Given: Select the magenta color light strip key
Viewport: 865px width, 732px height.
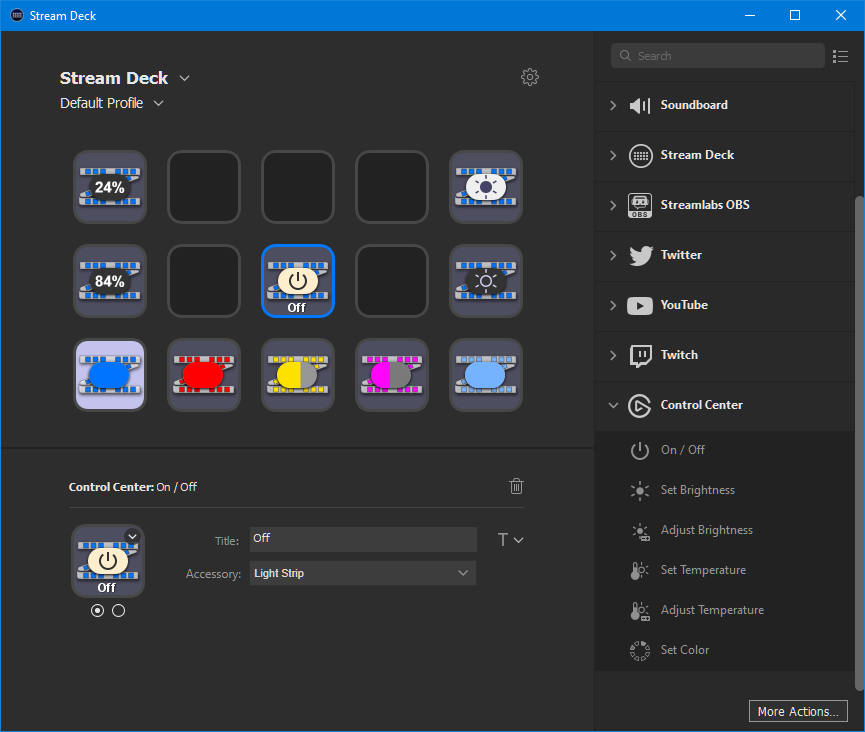Looking at the screenshot, I should 392,375.
